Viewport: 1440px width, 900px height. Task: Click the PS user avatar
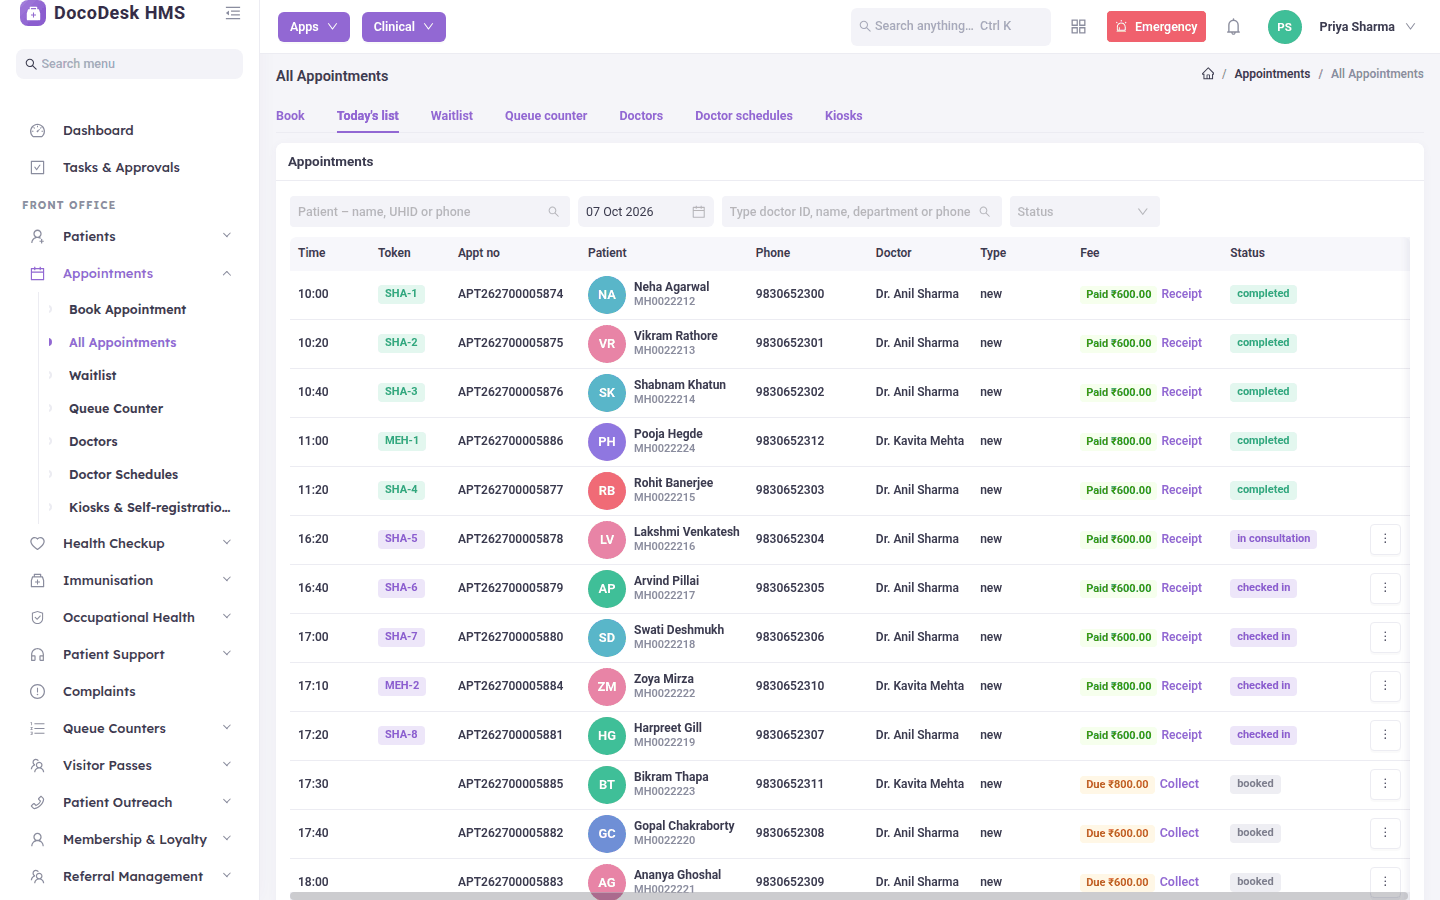click(x=1285, y=27)
